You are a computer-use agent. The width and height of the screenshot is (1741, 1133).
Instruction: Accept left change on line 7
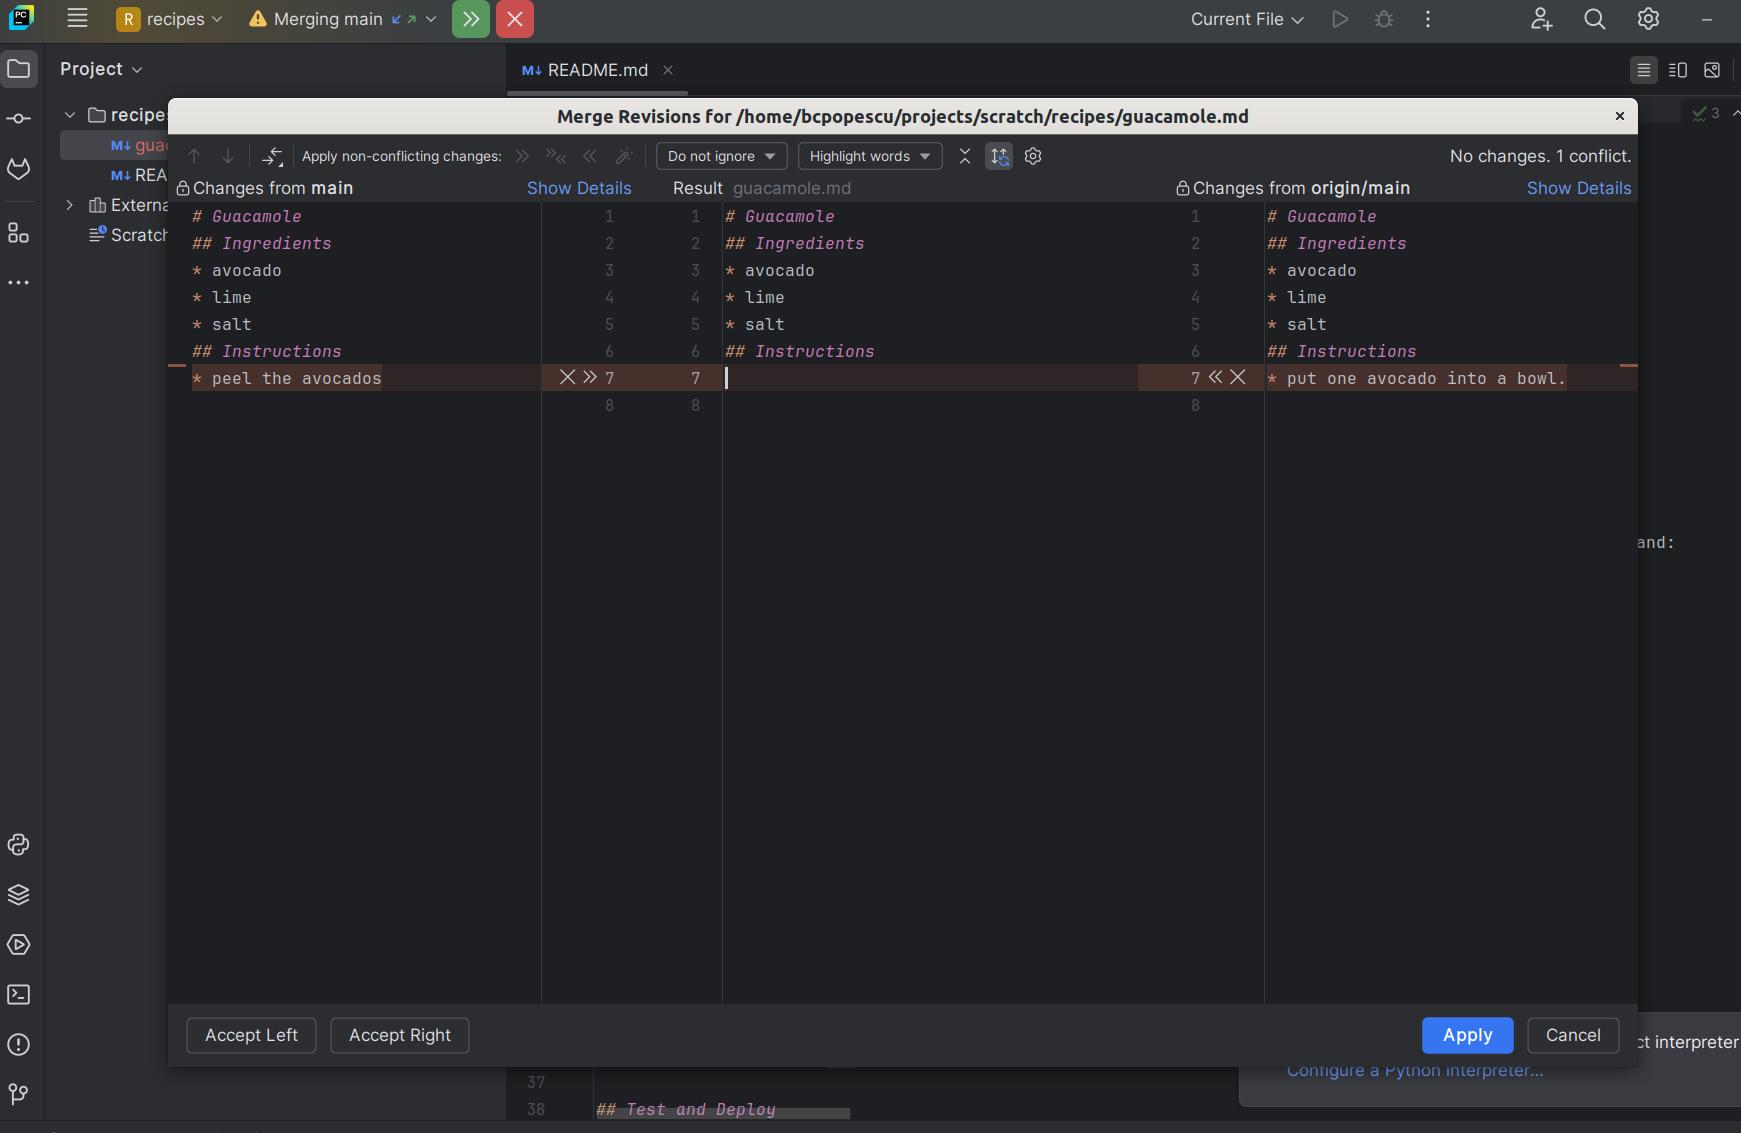[x=590, y=377]
